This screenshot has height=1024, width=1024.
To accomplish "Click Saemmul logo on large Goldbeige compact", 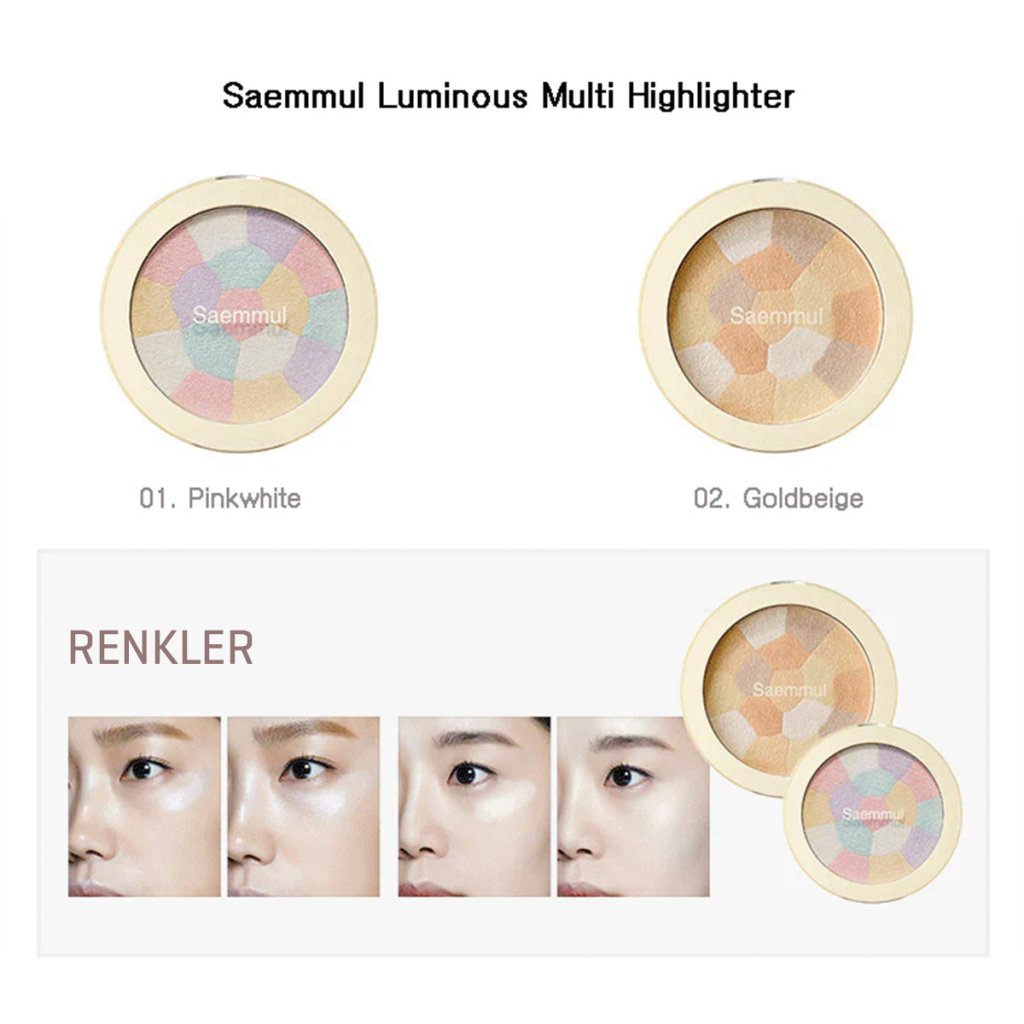I will point(776,316).
